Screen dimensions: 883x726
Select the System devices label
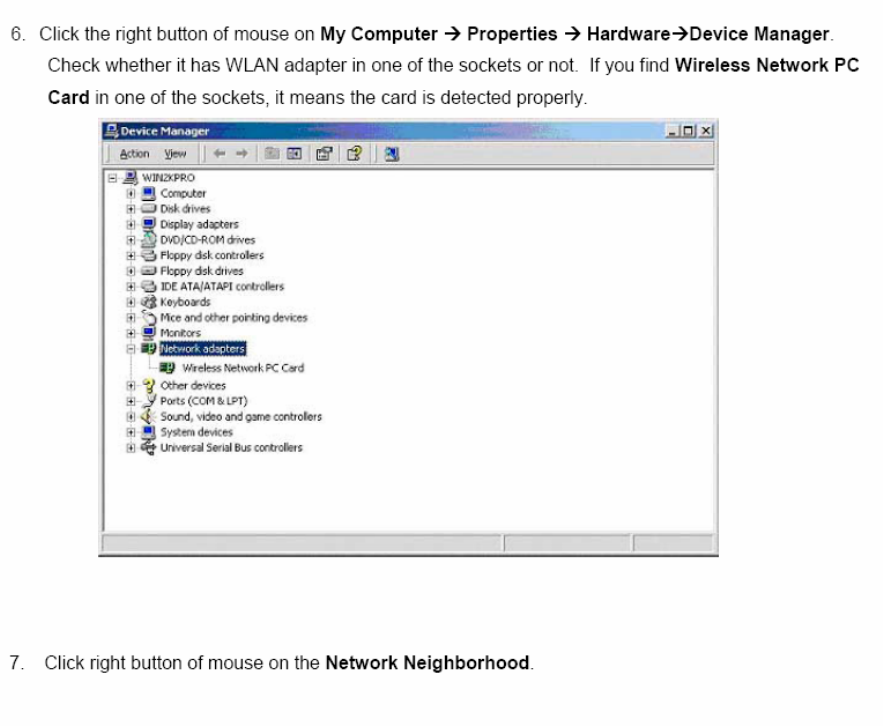(197, 433)
